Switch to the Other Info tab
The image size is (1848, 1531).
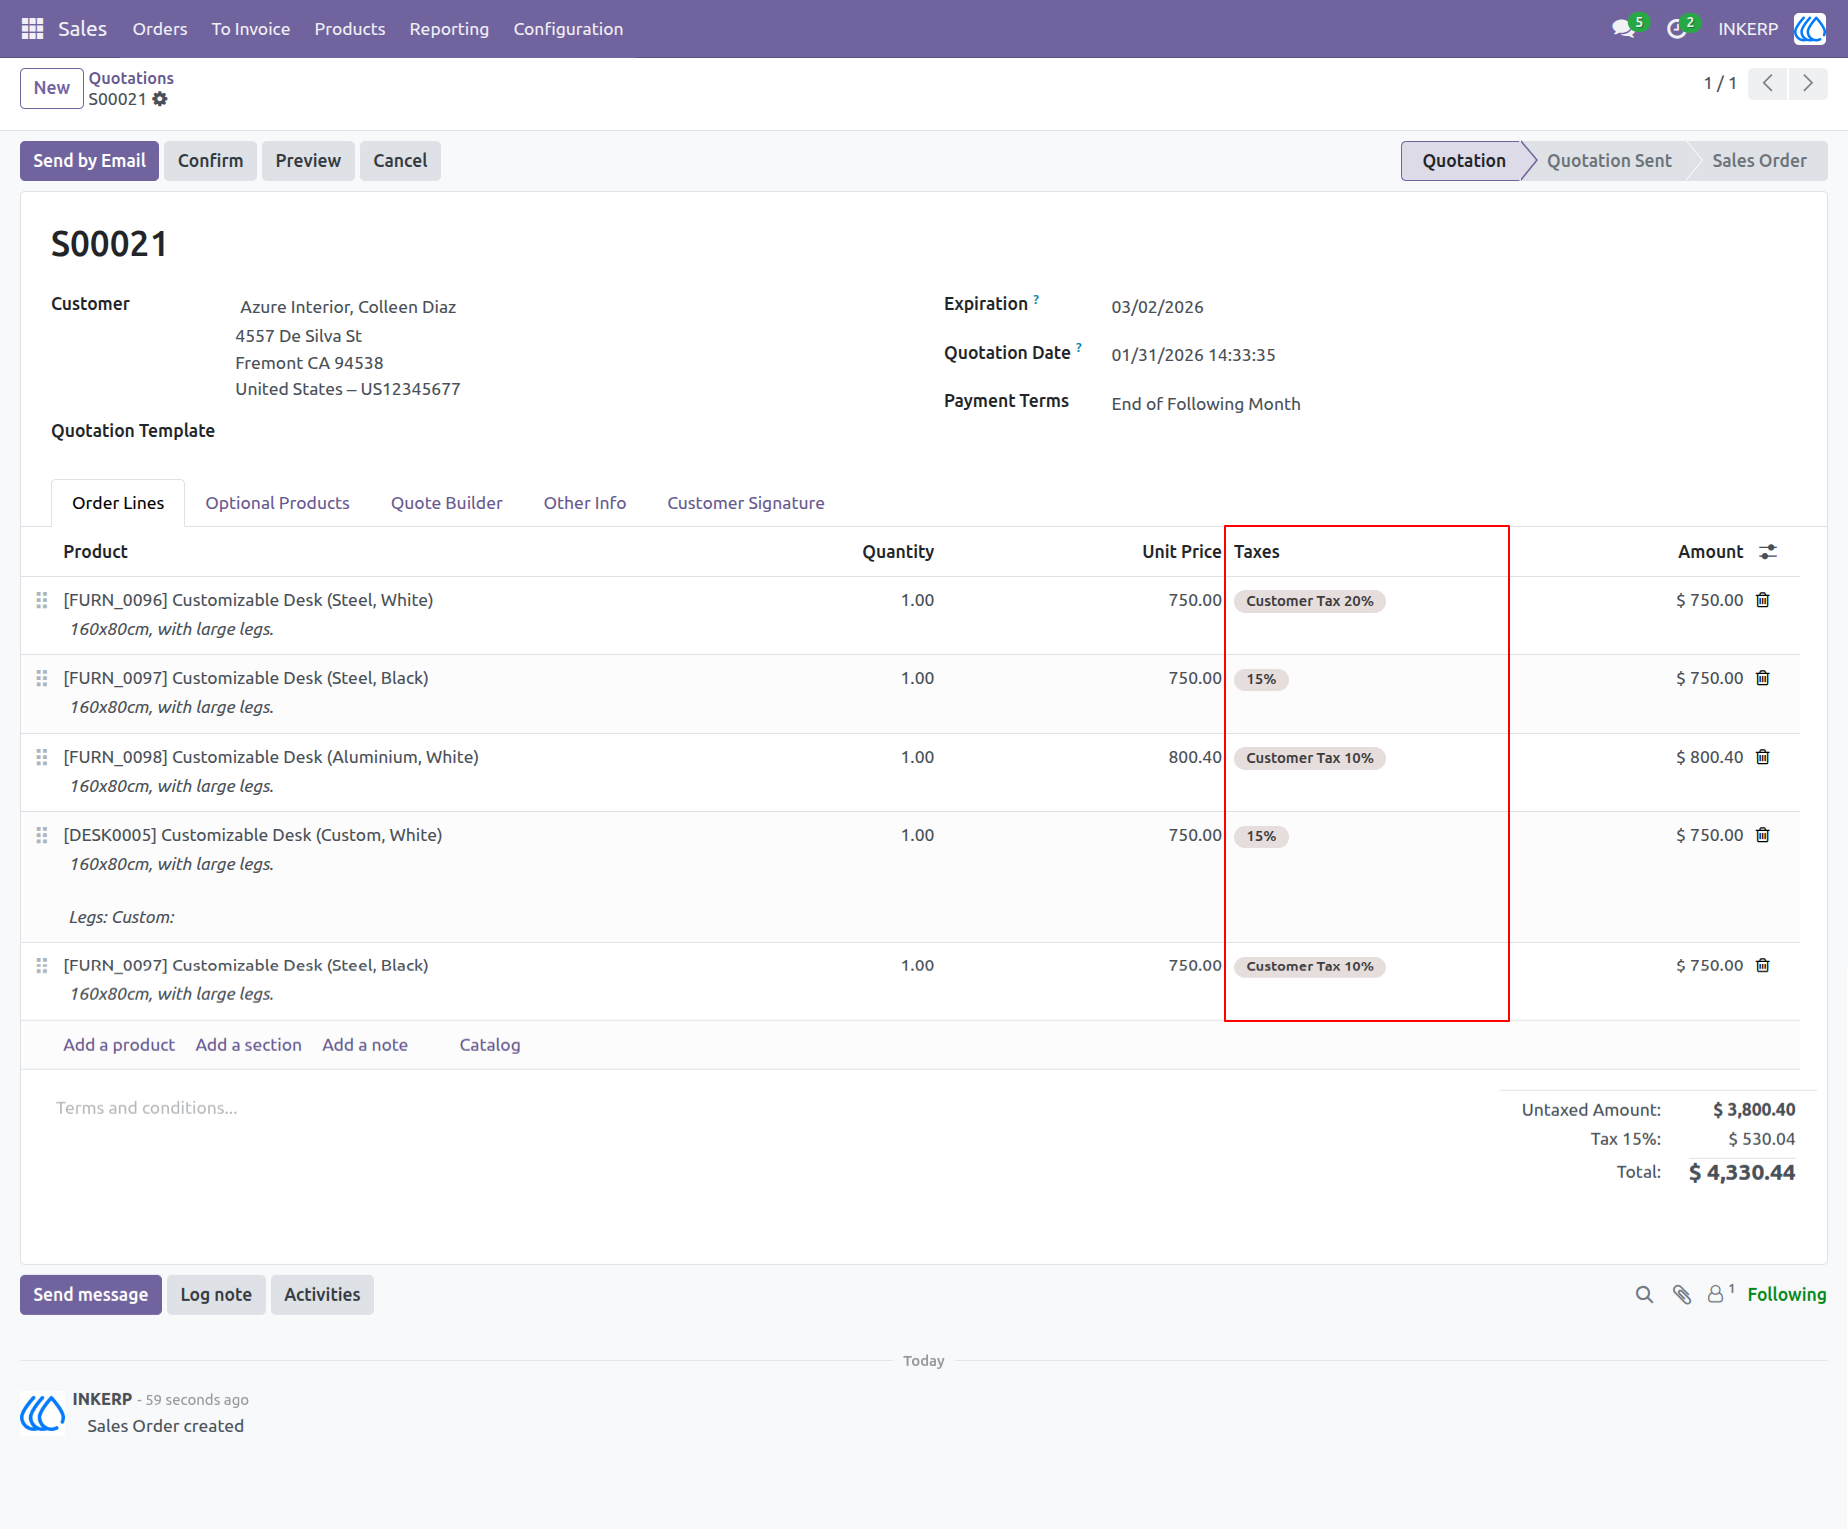click(x=585, y=503)
